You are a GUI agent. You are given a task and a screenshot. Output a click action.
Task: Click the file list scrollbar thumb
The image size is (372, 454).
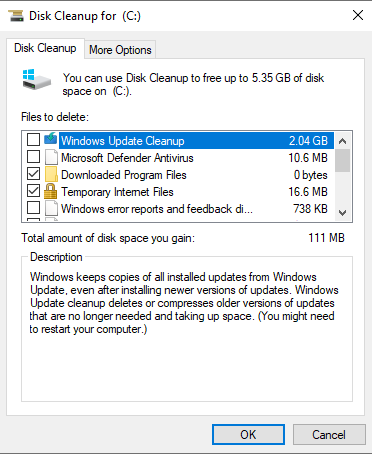[342, 160]
